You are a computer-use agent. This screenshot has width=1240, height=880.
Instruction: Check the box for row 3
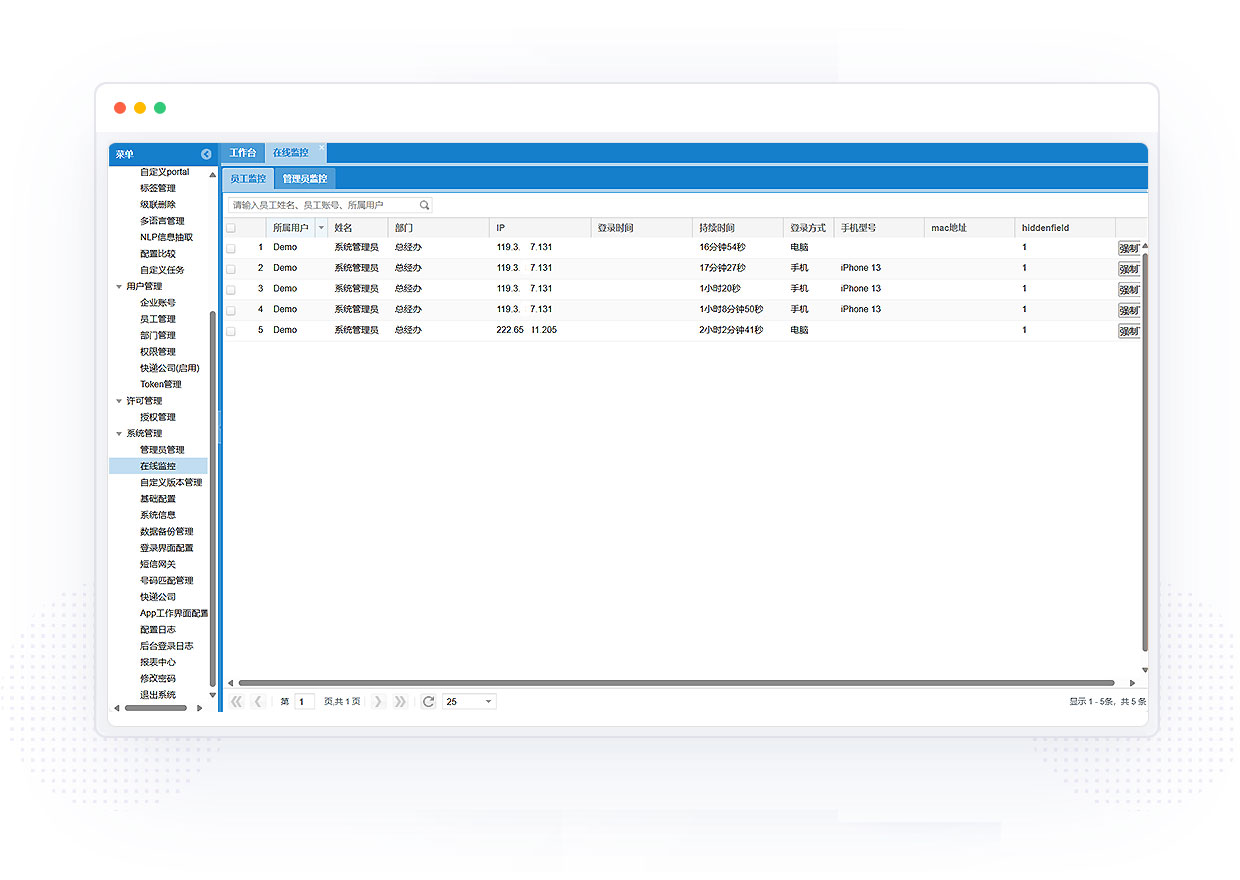pos(231,289)
